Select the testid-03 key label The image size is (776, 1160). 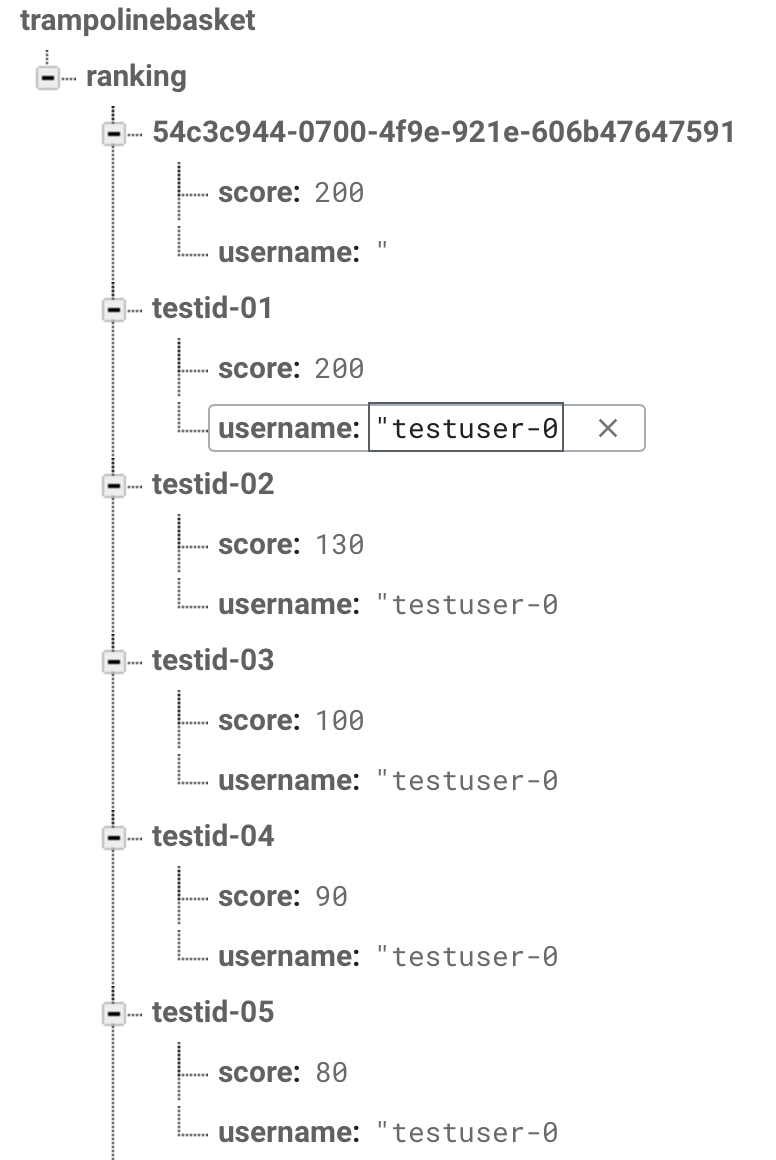point(213,660)
